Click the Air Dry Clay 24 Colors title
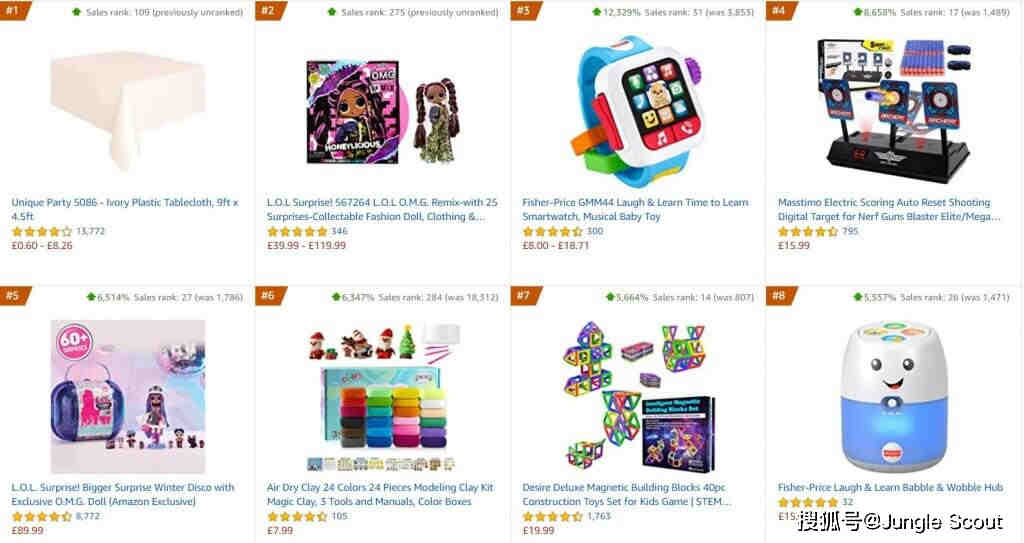This screenshot has width=1024, height=543. [380, 494]
